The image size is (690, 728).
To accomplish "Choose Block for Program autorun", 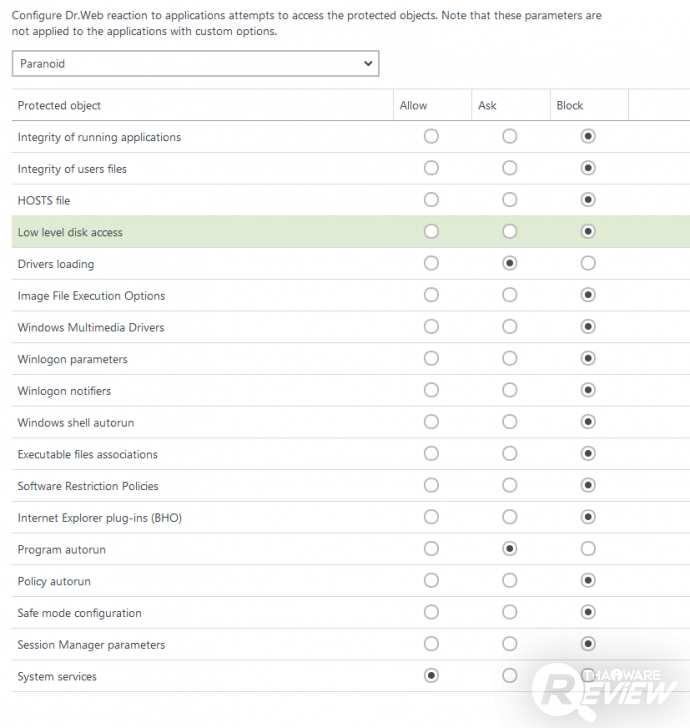I will 588,549.
